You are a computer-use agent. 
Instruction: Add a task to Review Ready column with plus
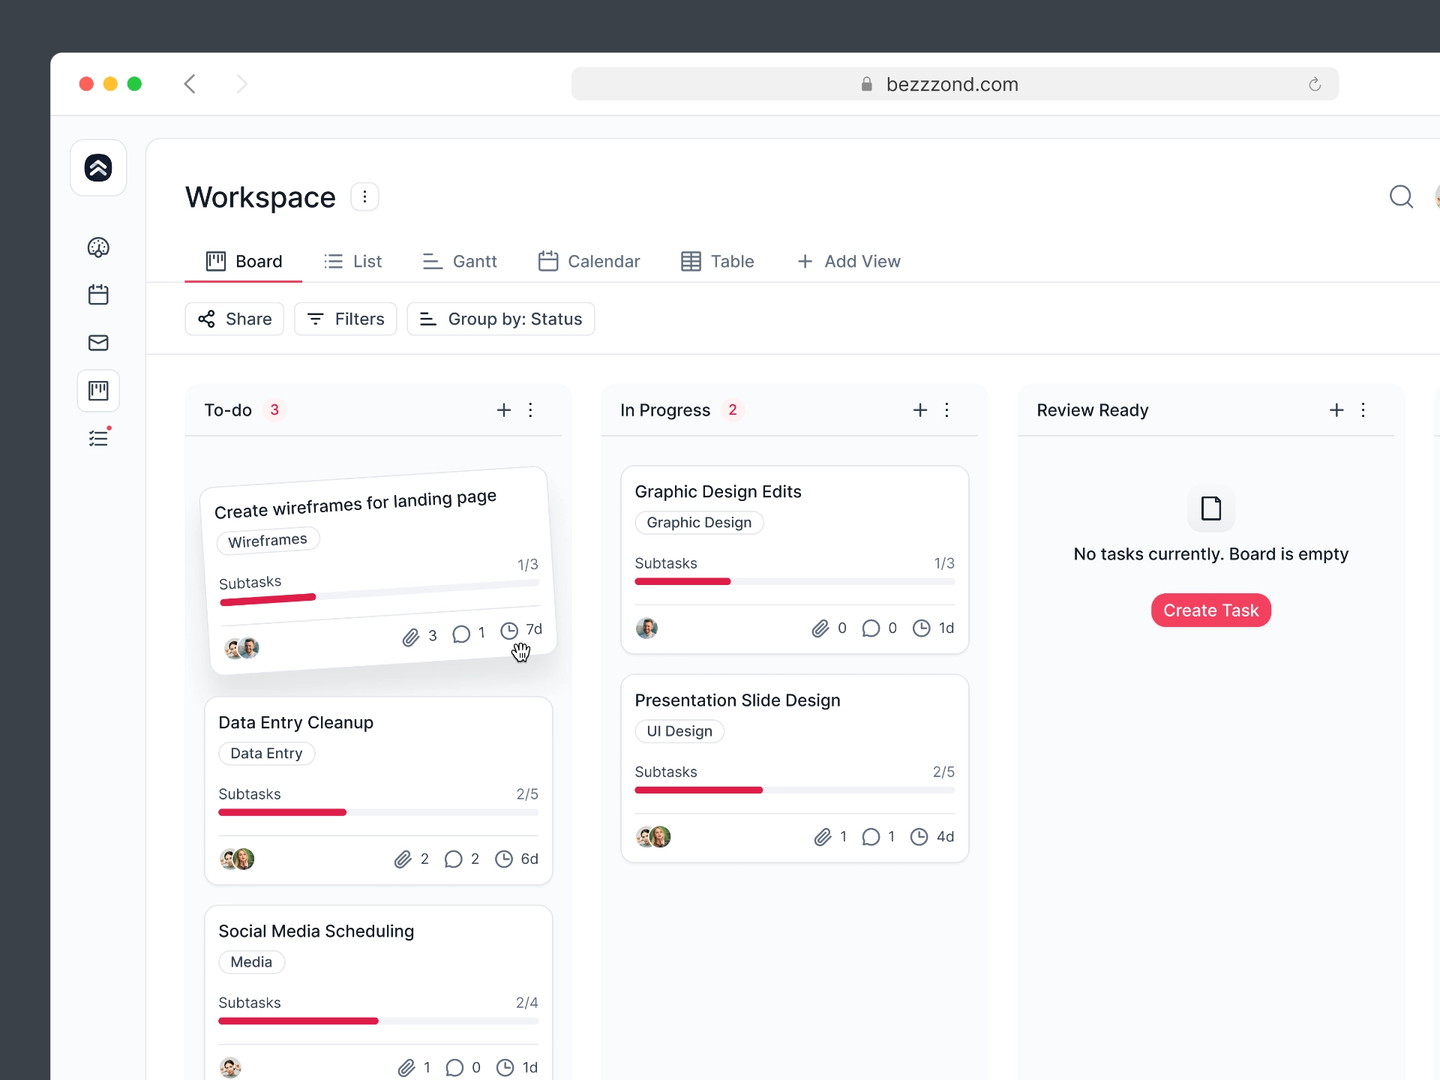click(1336, 410)
